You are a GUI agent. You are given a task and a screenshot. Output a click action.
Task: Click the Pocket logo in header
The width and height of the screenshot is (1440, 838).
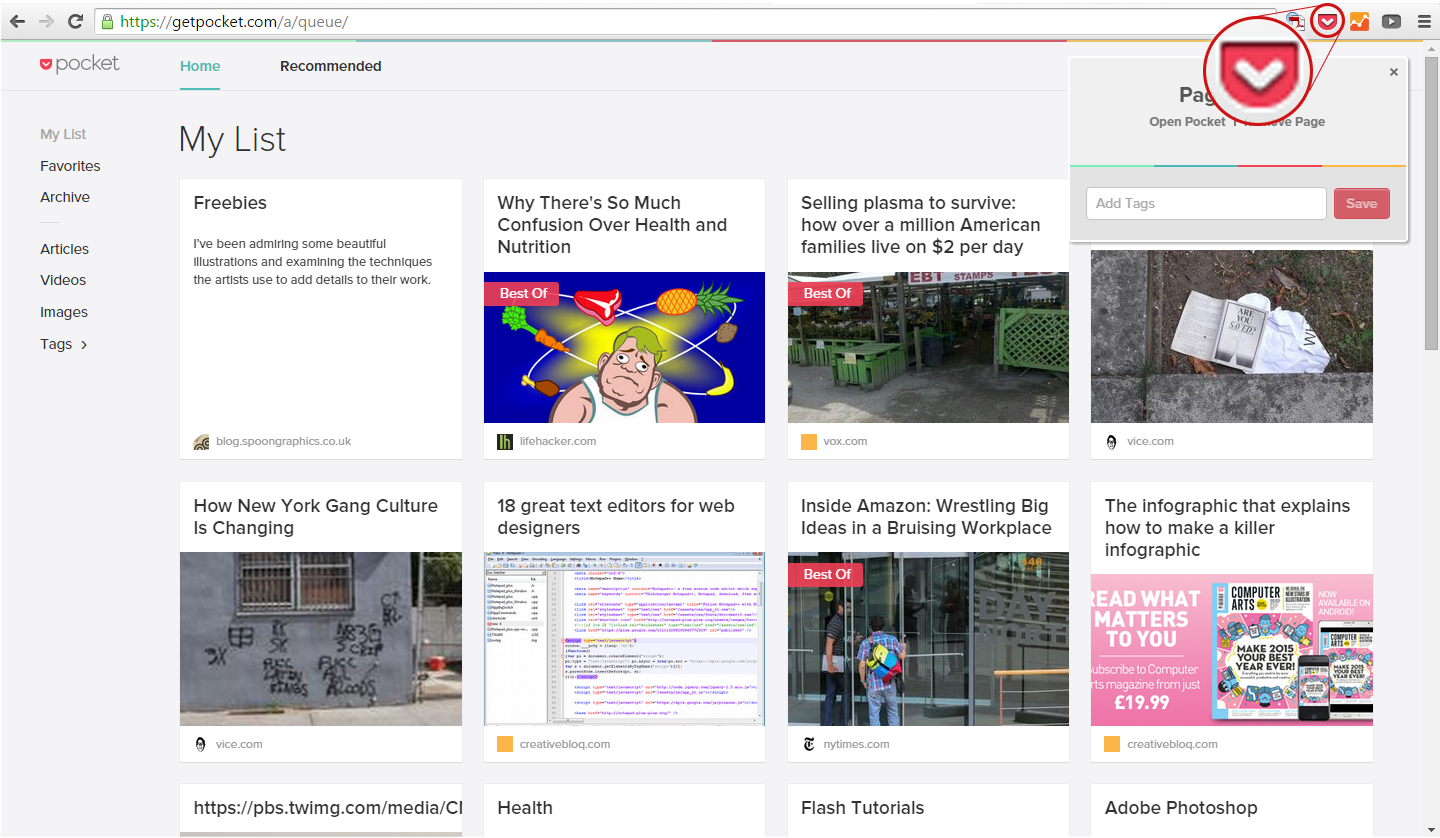79,64
